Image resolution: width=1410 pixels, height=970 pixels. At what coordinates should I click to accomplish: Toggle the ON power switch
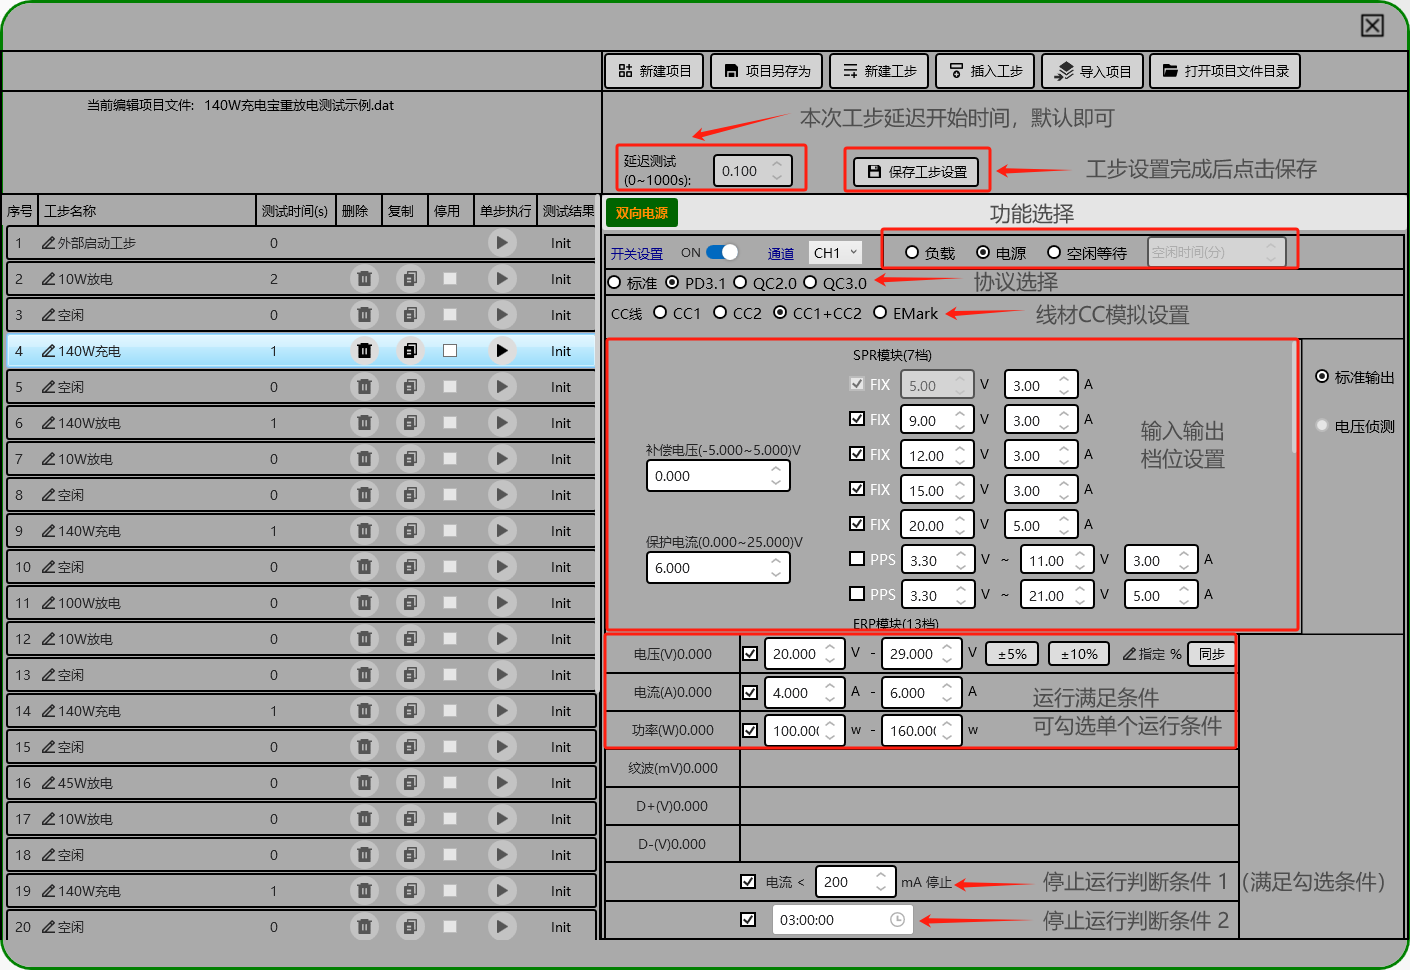coord(721,253)
